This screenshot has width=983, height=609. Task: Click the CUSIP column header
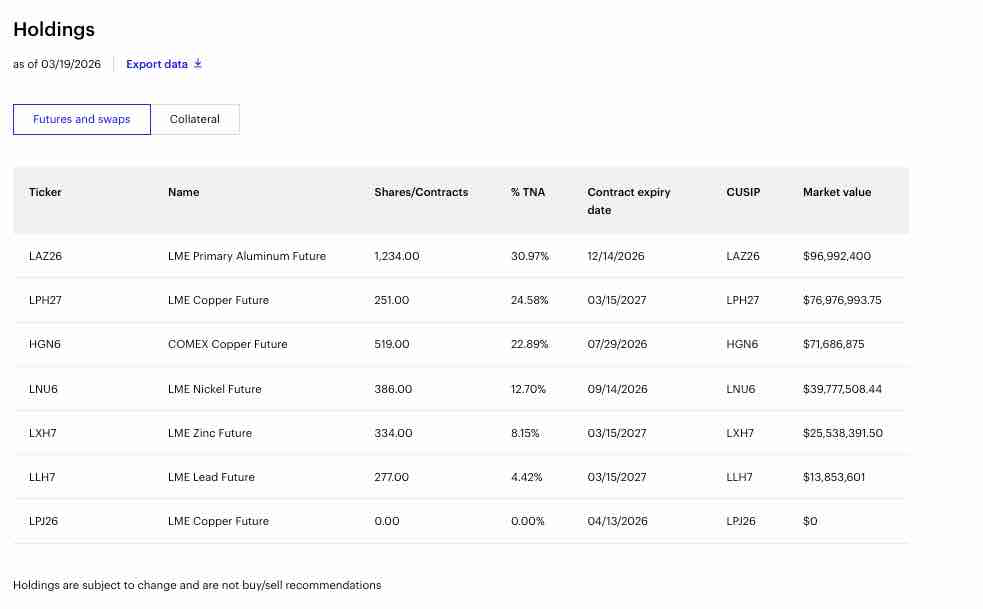pos(743,192)
